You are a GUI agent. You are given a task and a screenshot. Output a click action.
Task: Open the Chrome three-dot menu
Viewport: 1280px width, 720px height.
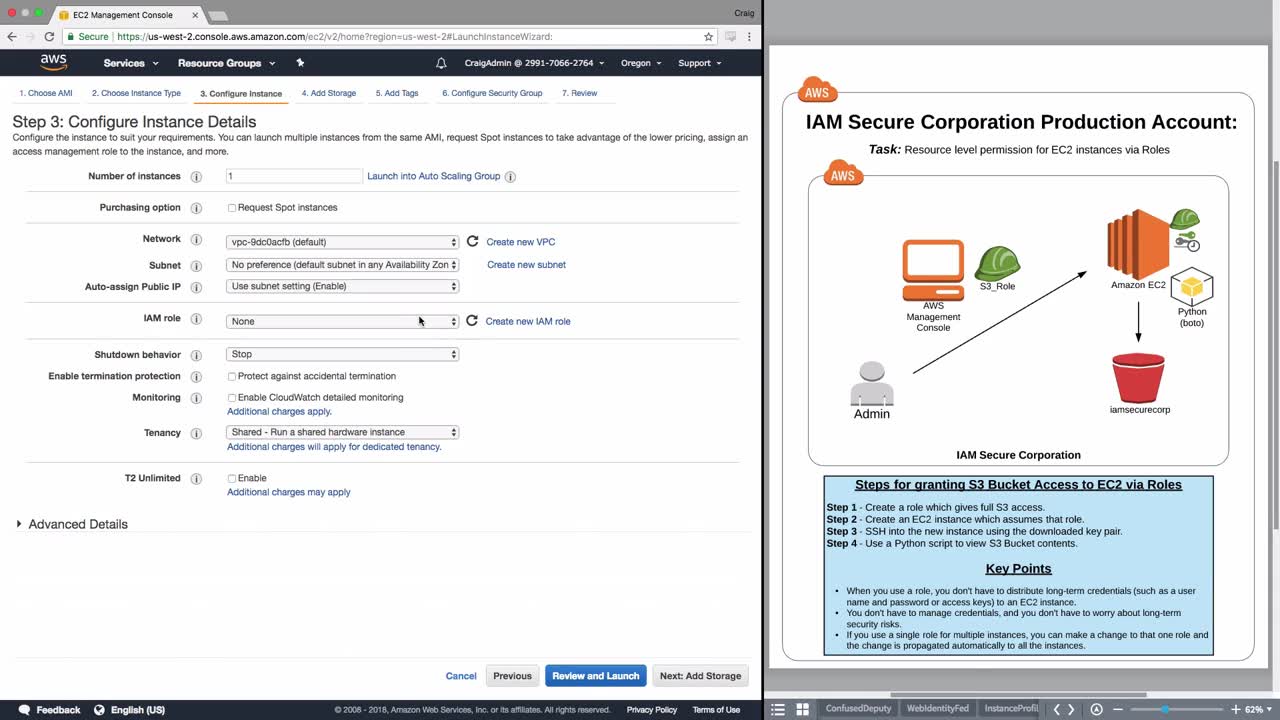tap(749, 36)
